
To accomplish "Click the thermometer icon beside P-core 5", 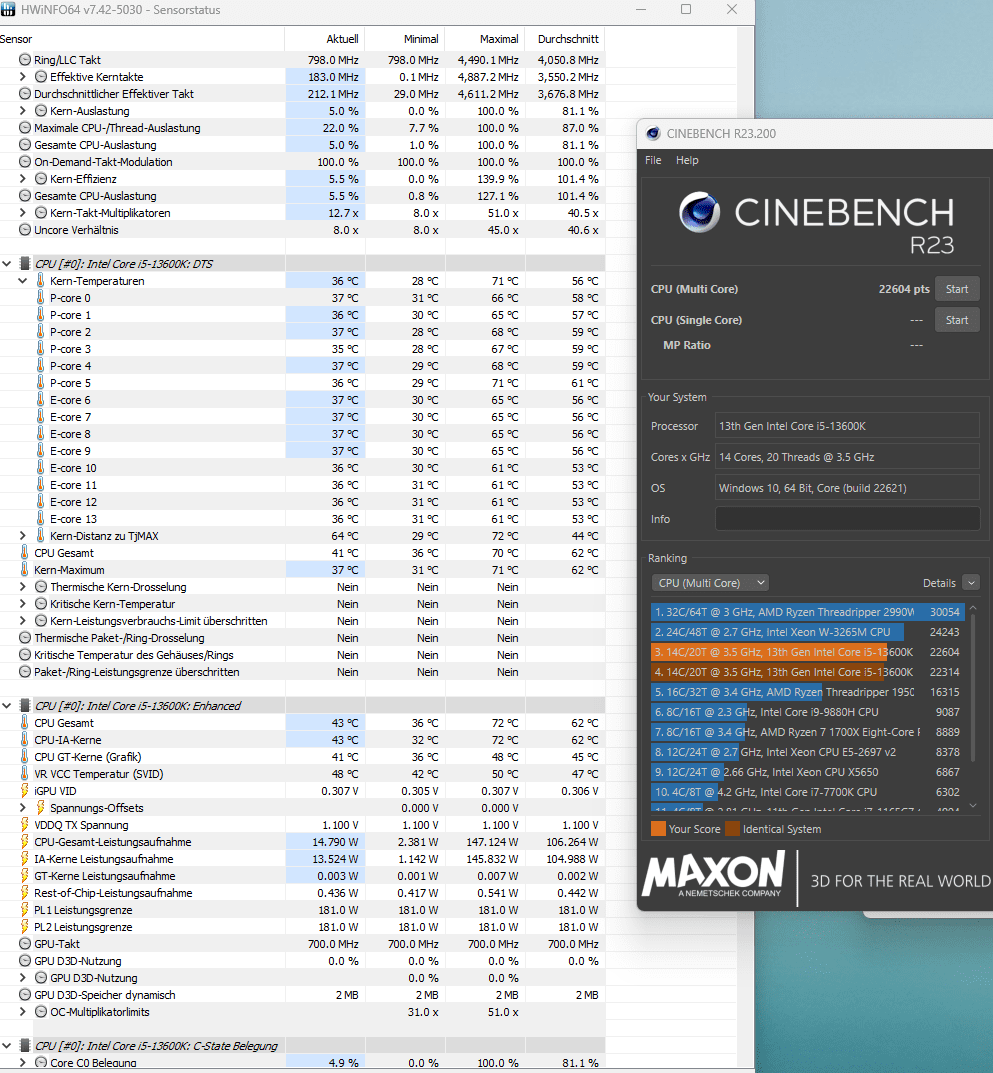I will pos(40,383).
